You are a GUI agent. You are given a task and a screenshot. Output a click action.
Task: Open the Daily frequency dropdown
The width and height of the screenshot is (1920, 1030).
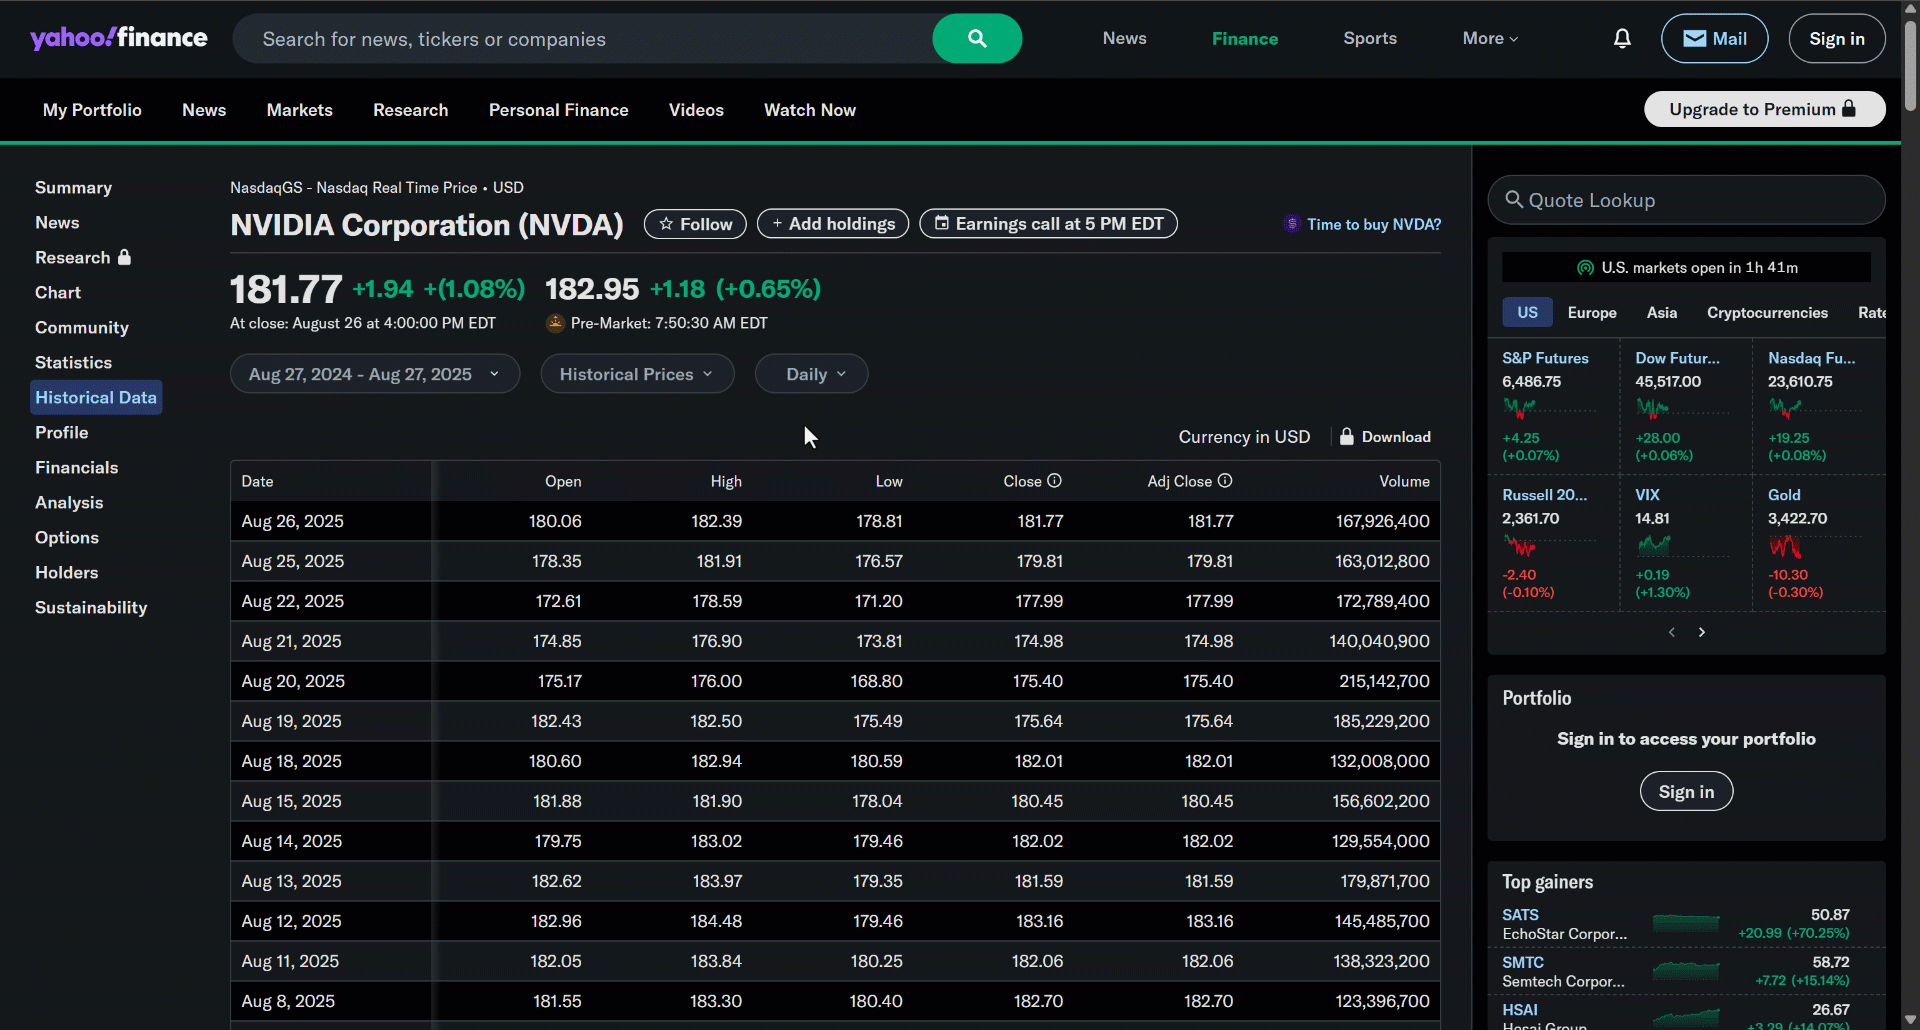coord(811,374)
